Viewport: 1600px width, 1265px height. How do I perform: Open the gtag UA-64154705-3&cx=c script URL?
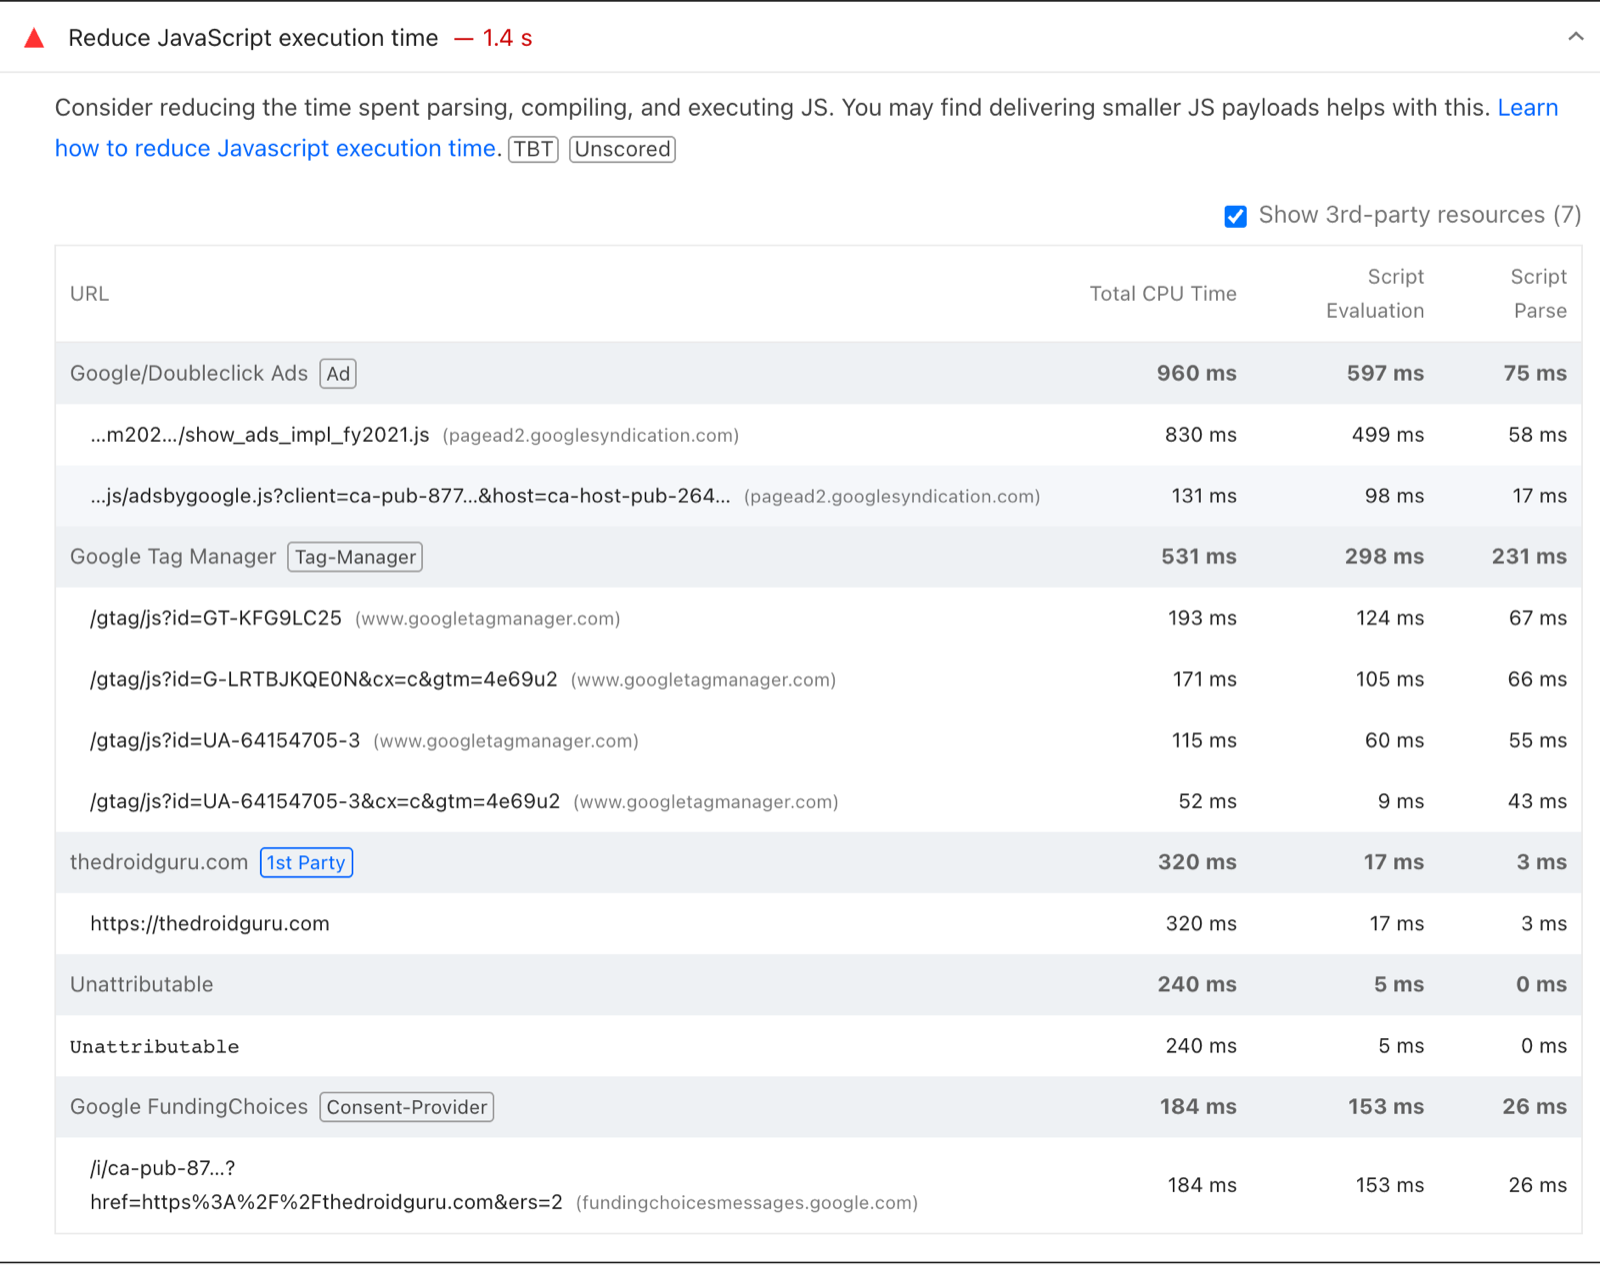(325, 801)
